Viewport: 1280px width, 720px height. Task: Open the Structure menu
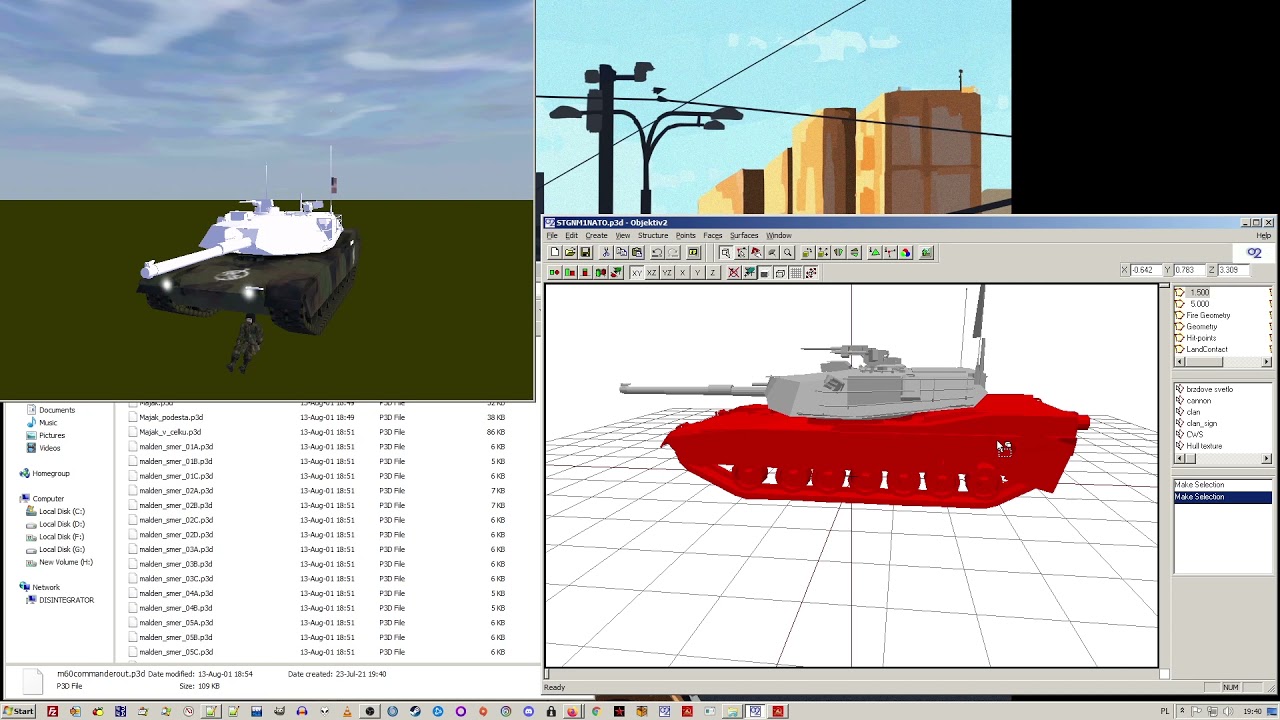653,235
